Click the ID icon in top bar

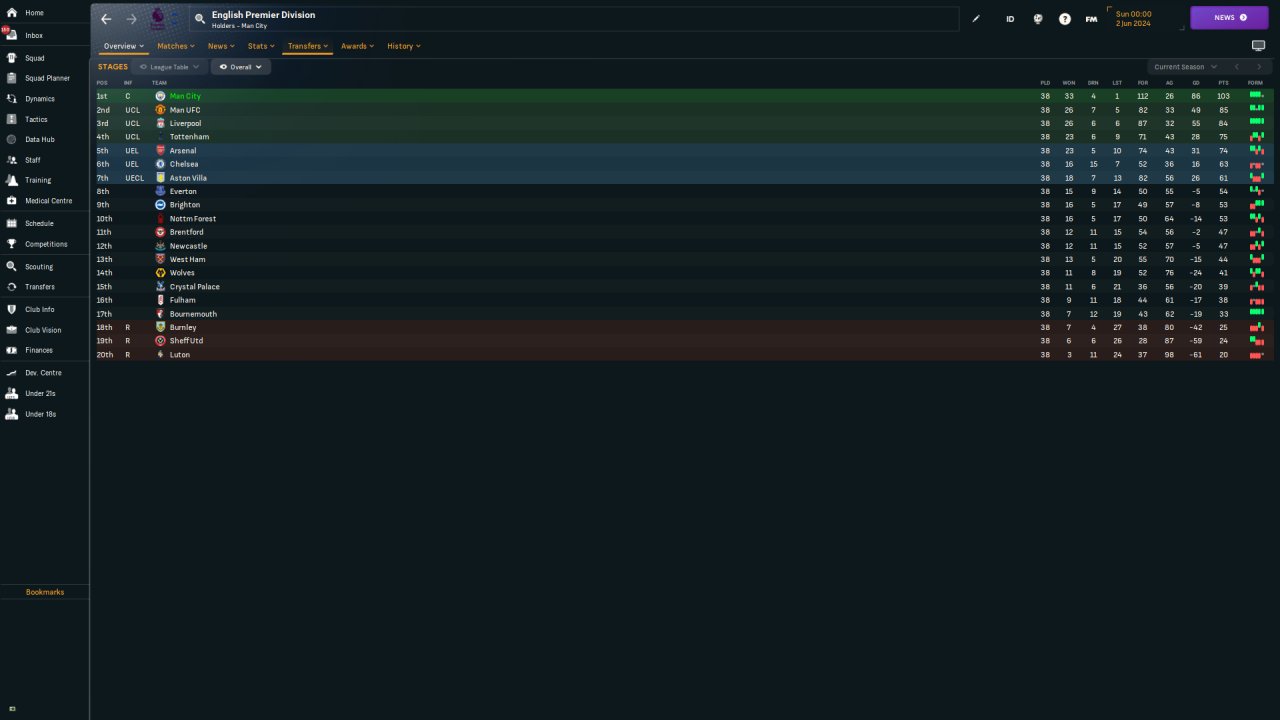(1010, 19)
